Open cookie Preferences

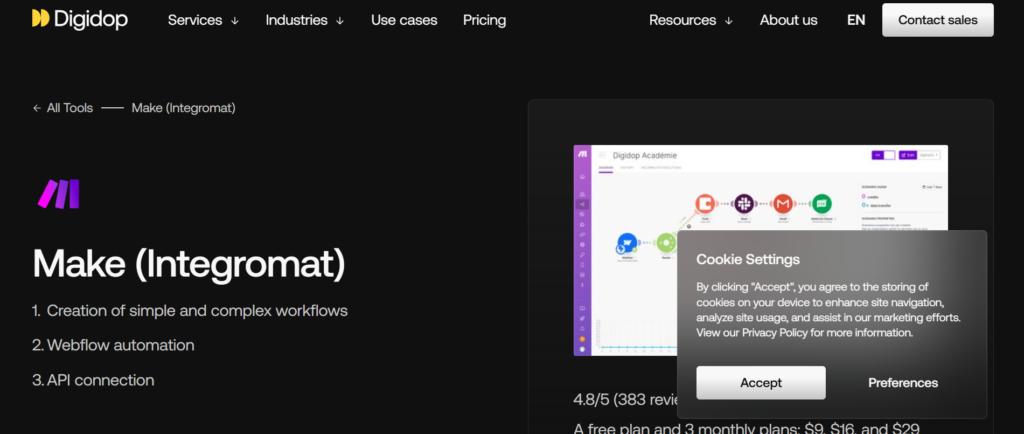(x=903, y=383)
